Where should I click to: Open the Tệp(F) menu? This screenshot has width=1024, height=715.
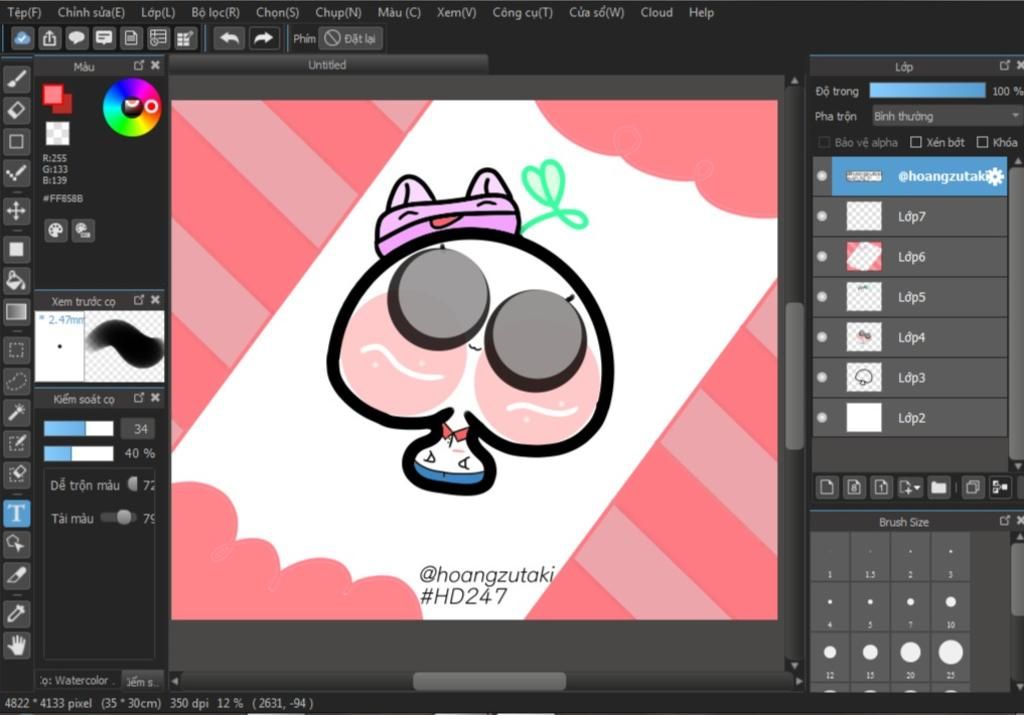point(24,12)
